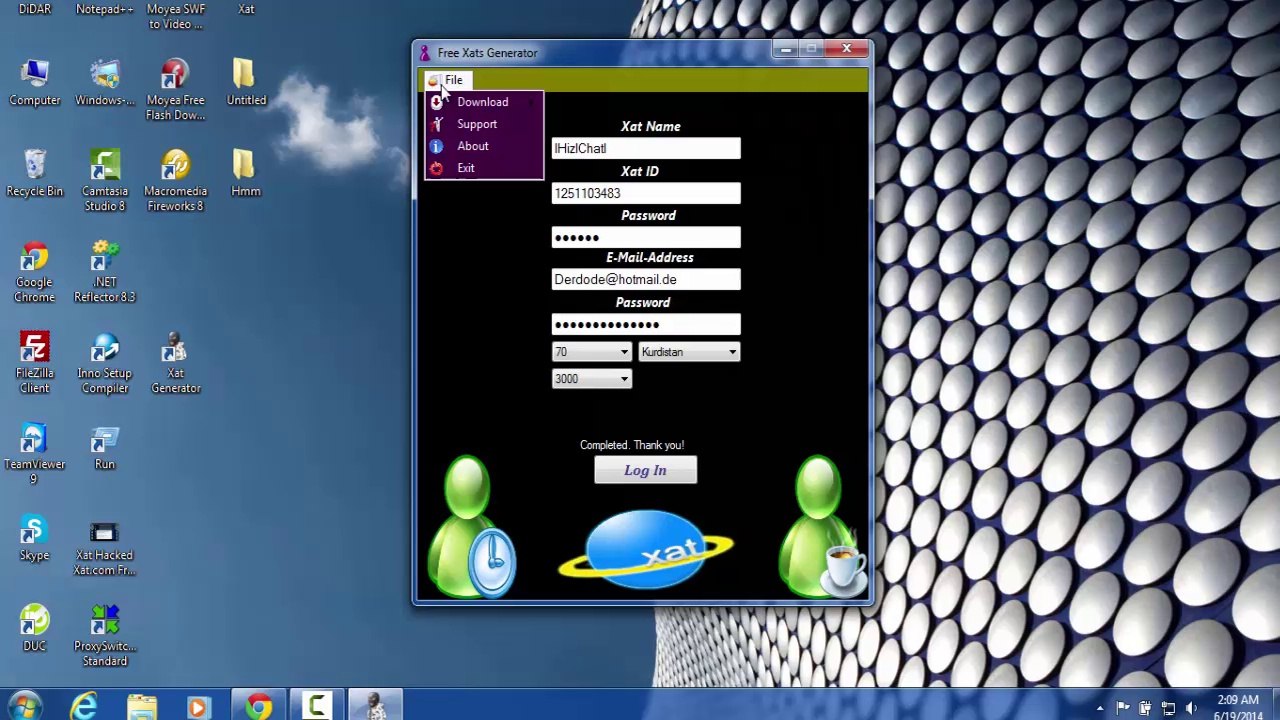
Task: Open Action Center flag icon
Action: 1123,709
